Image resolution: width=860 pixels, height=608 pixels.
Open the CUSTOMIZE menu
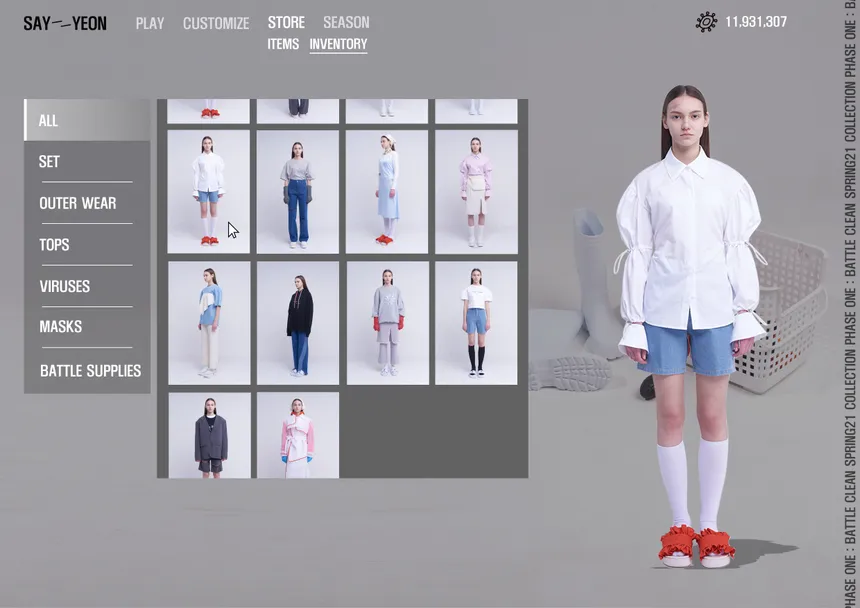pyautogui.click(x=216, y=24)
